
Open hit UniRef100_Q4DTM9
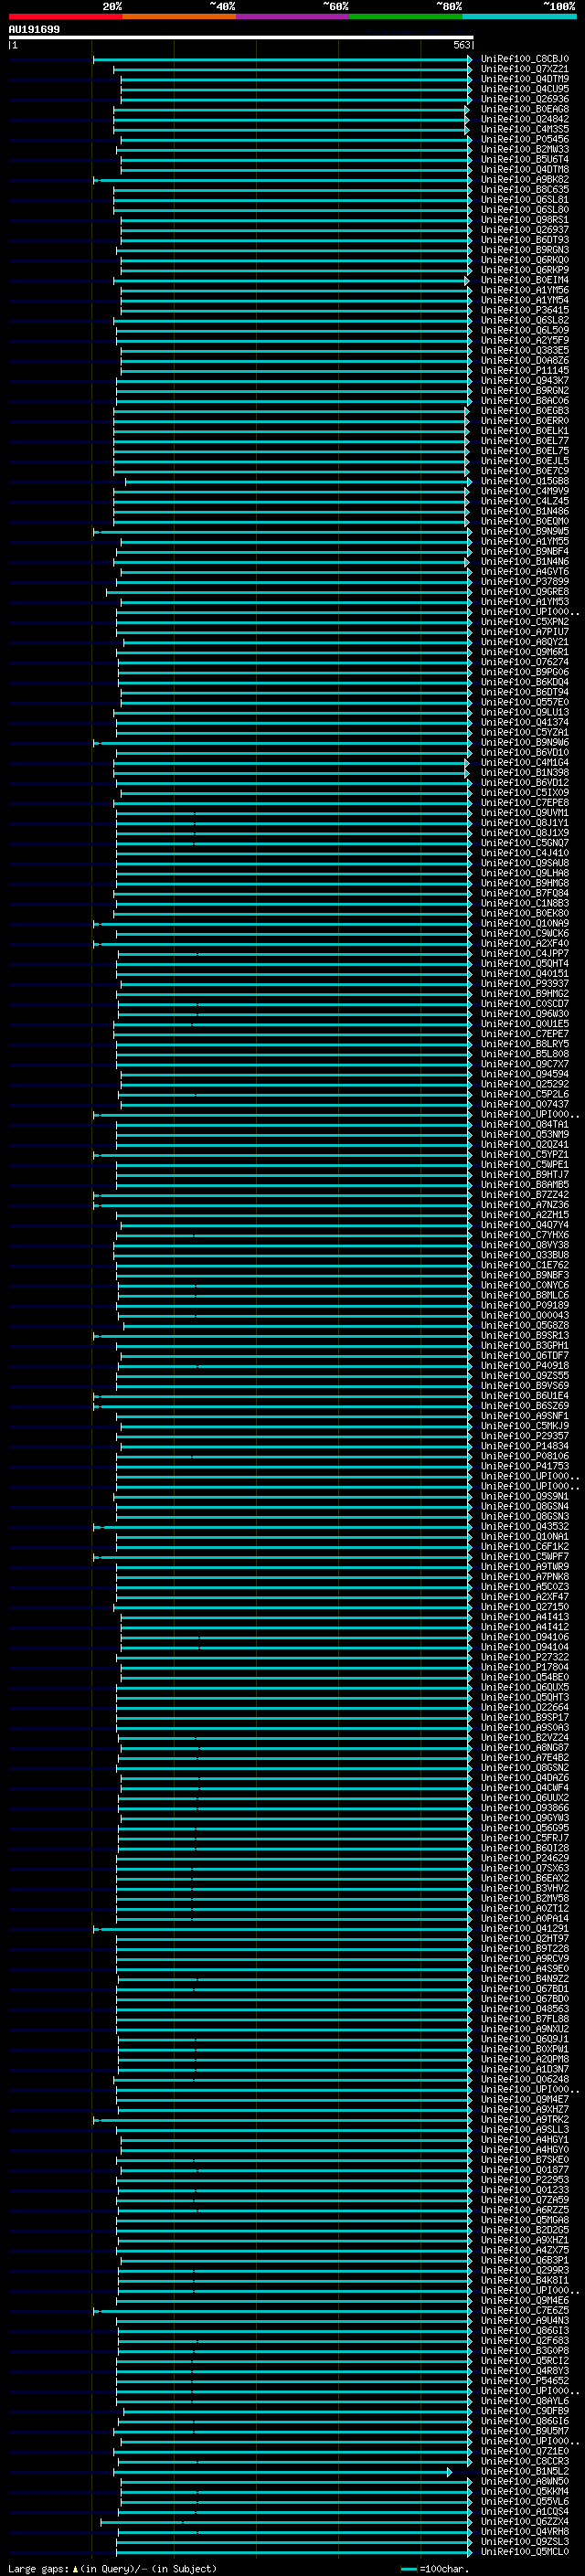(x=525, y=79)
